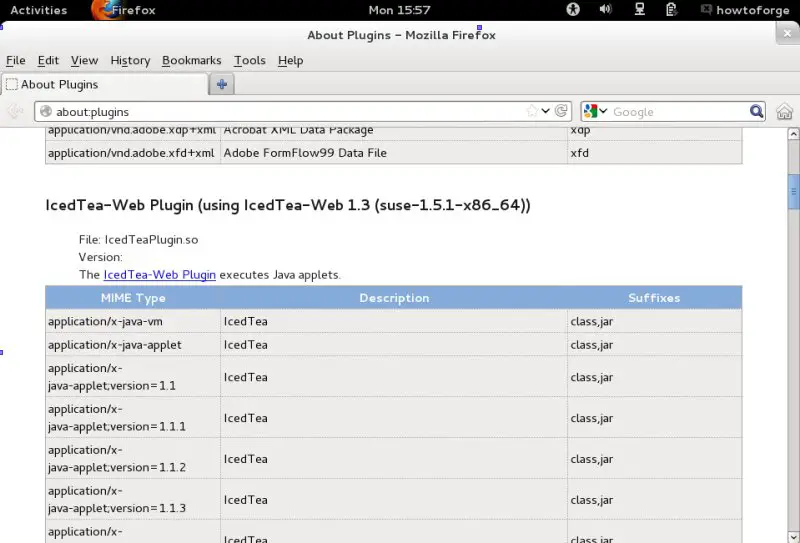Screen dimensions: 800x543
Task: Open the clock showing Mon 15:57
Action: 399,10
